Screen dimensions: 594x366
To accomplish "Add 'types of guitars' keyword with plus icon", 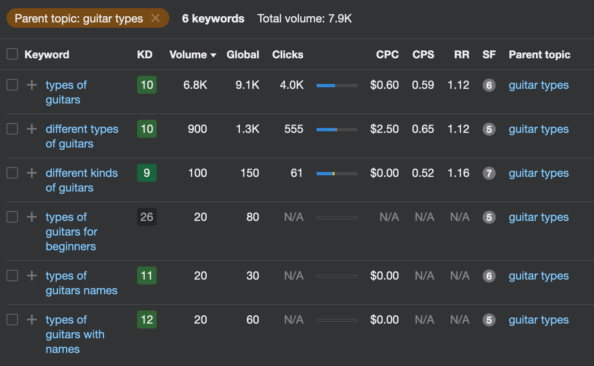I will click(x=32, y=85).
